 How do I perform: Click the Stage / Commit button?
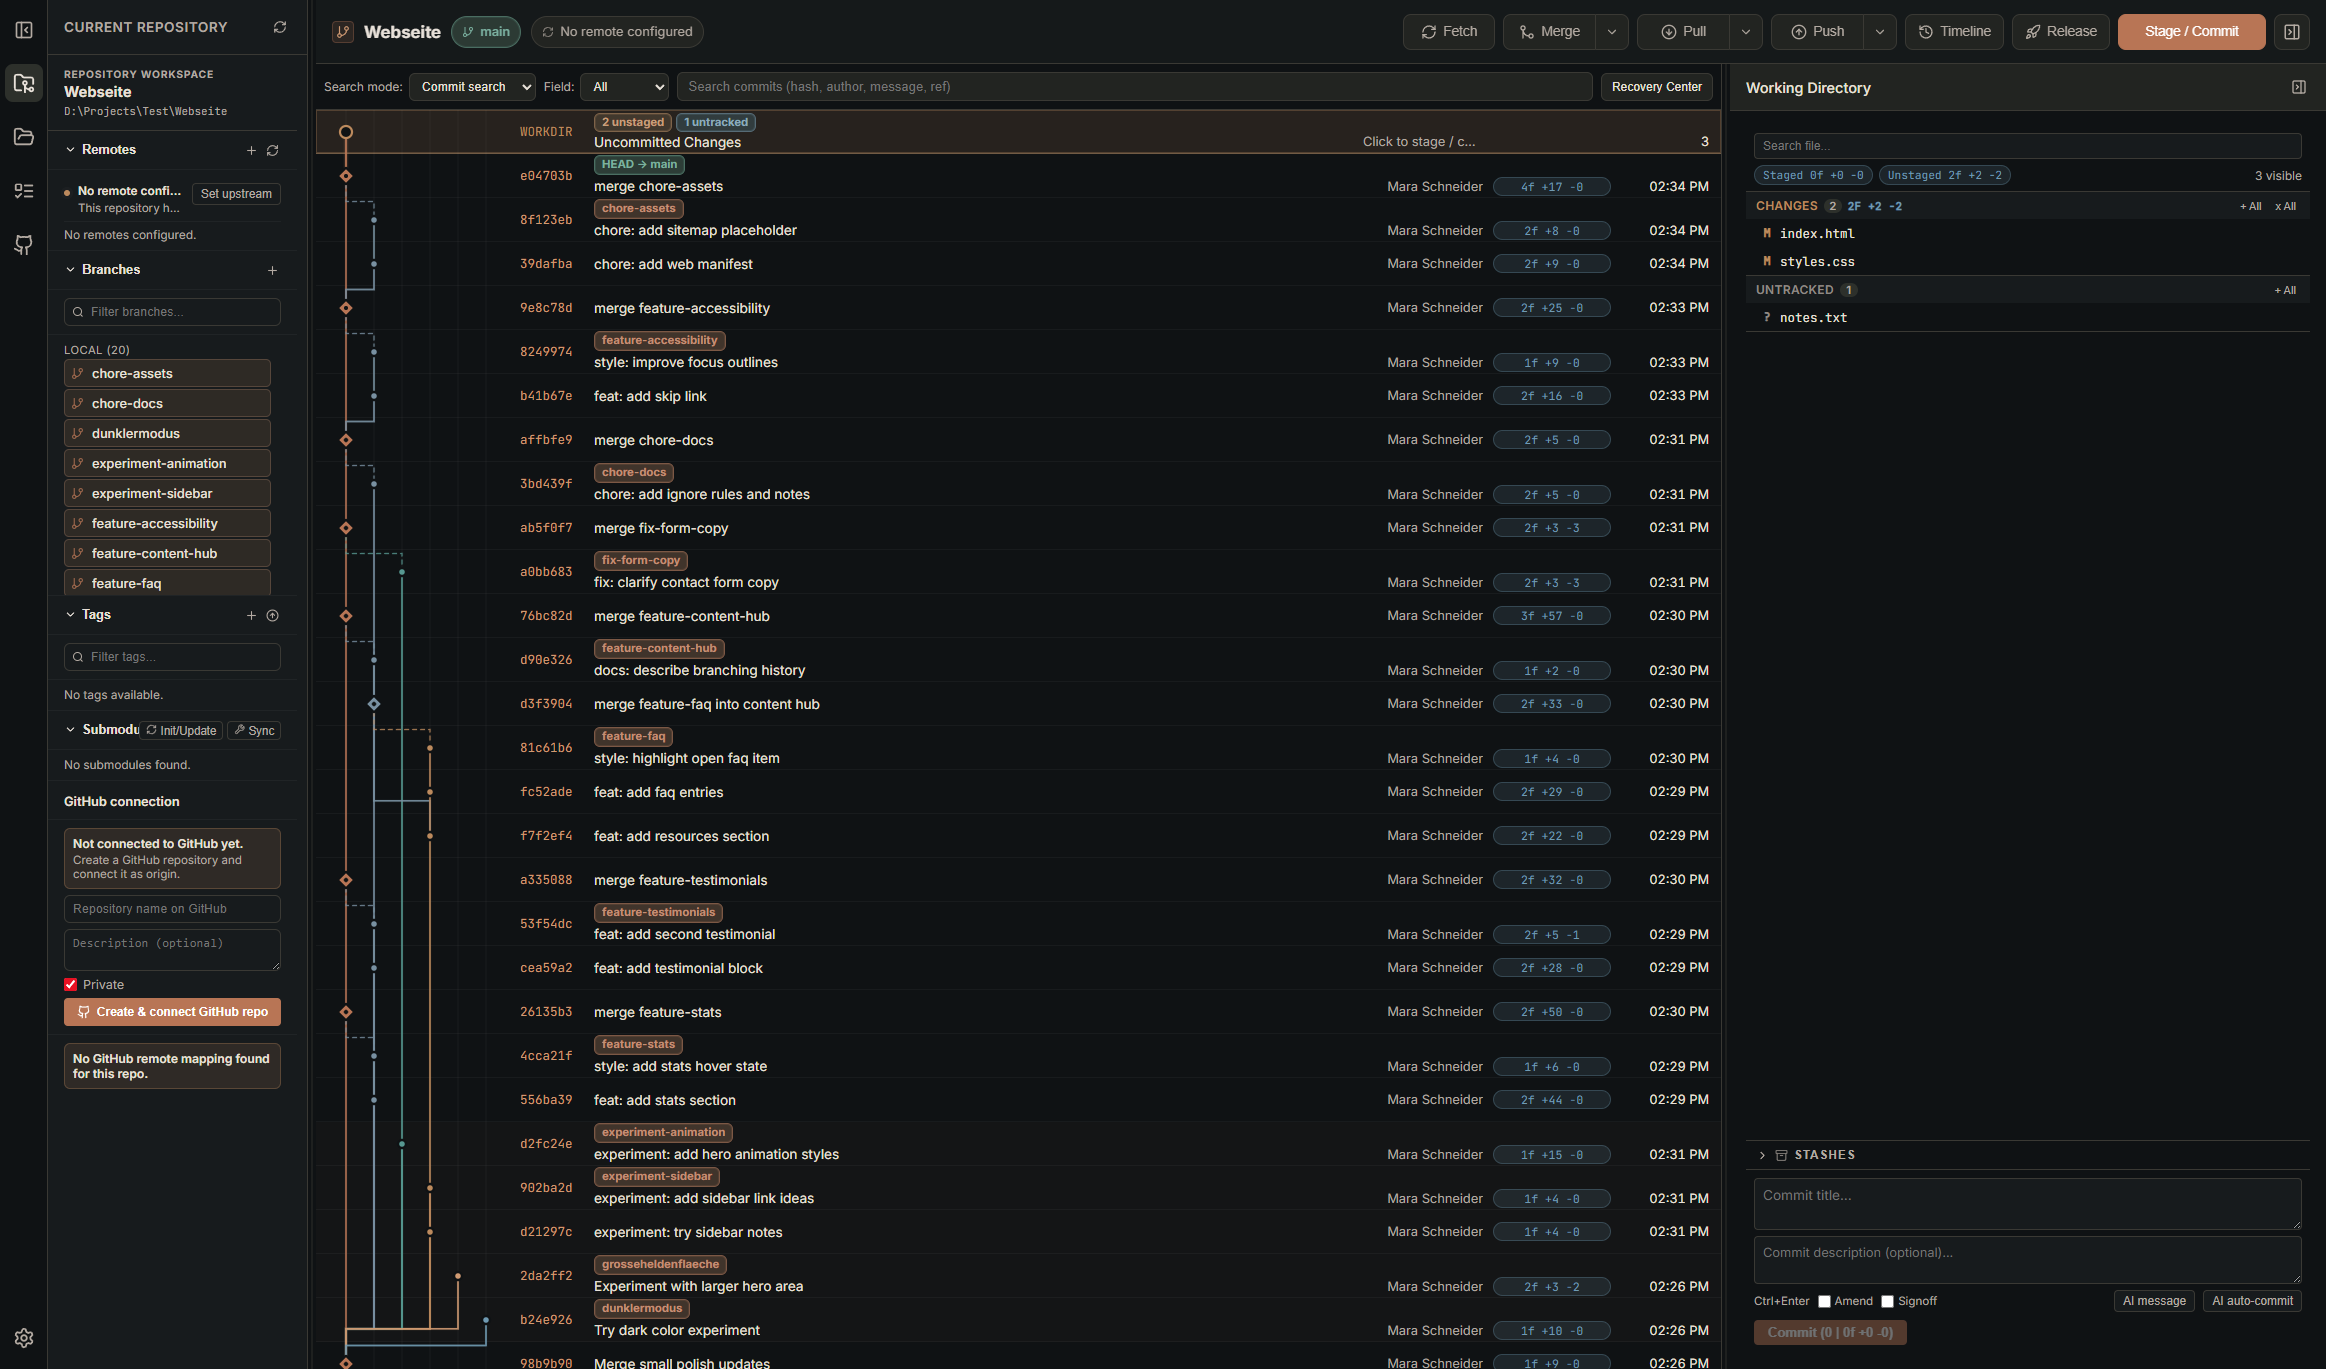[x=2191, y=32]
